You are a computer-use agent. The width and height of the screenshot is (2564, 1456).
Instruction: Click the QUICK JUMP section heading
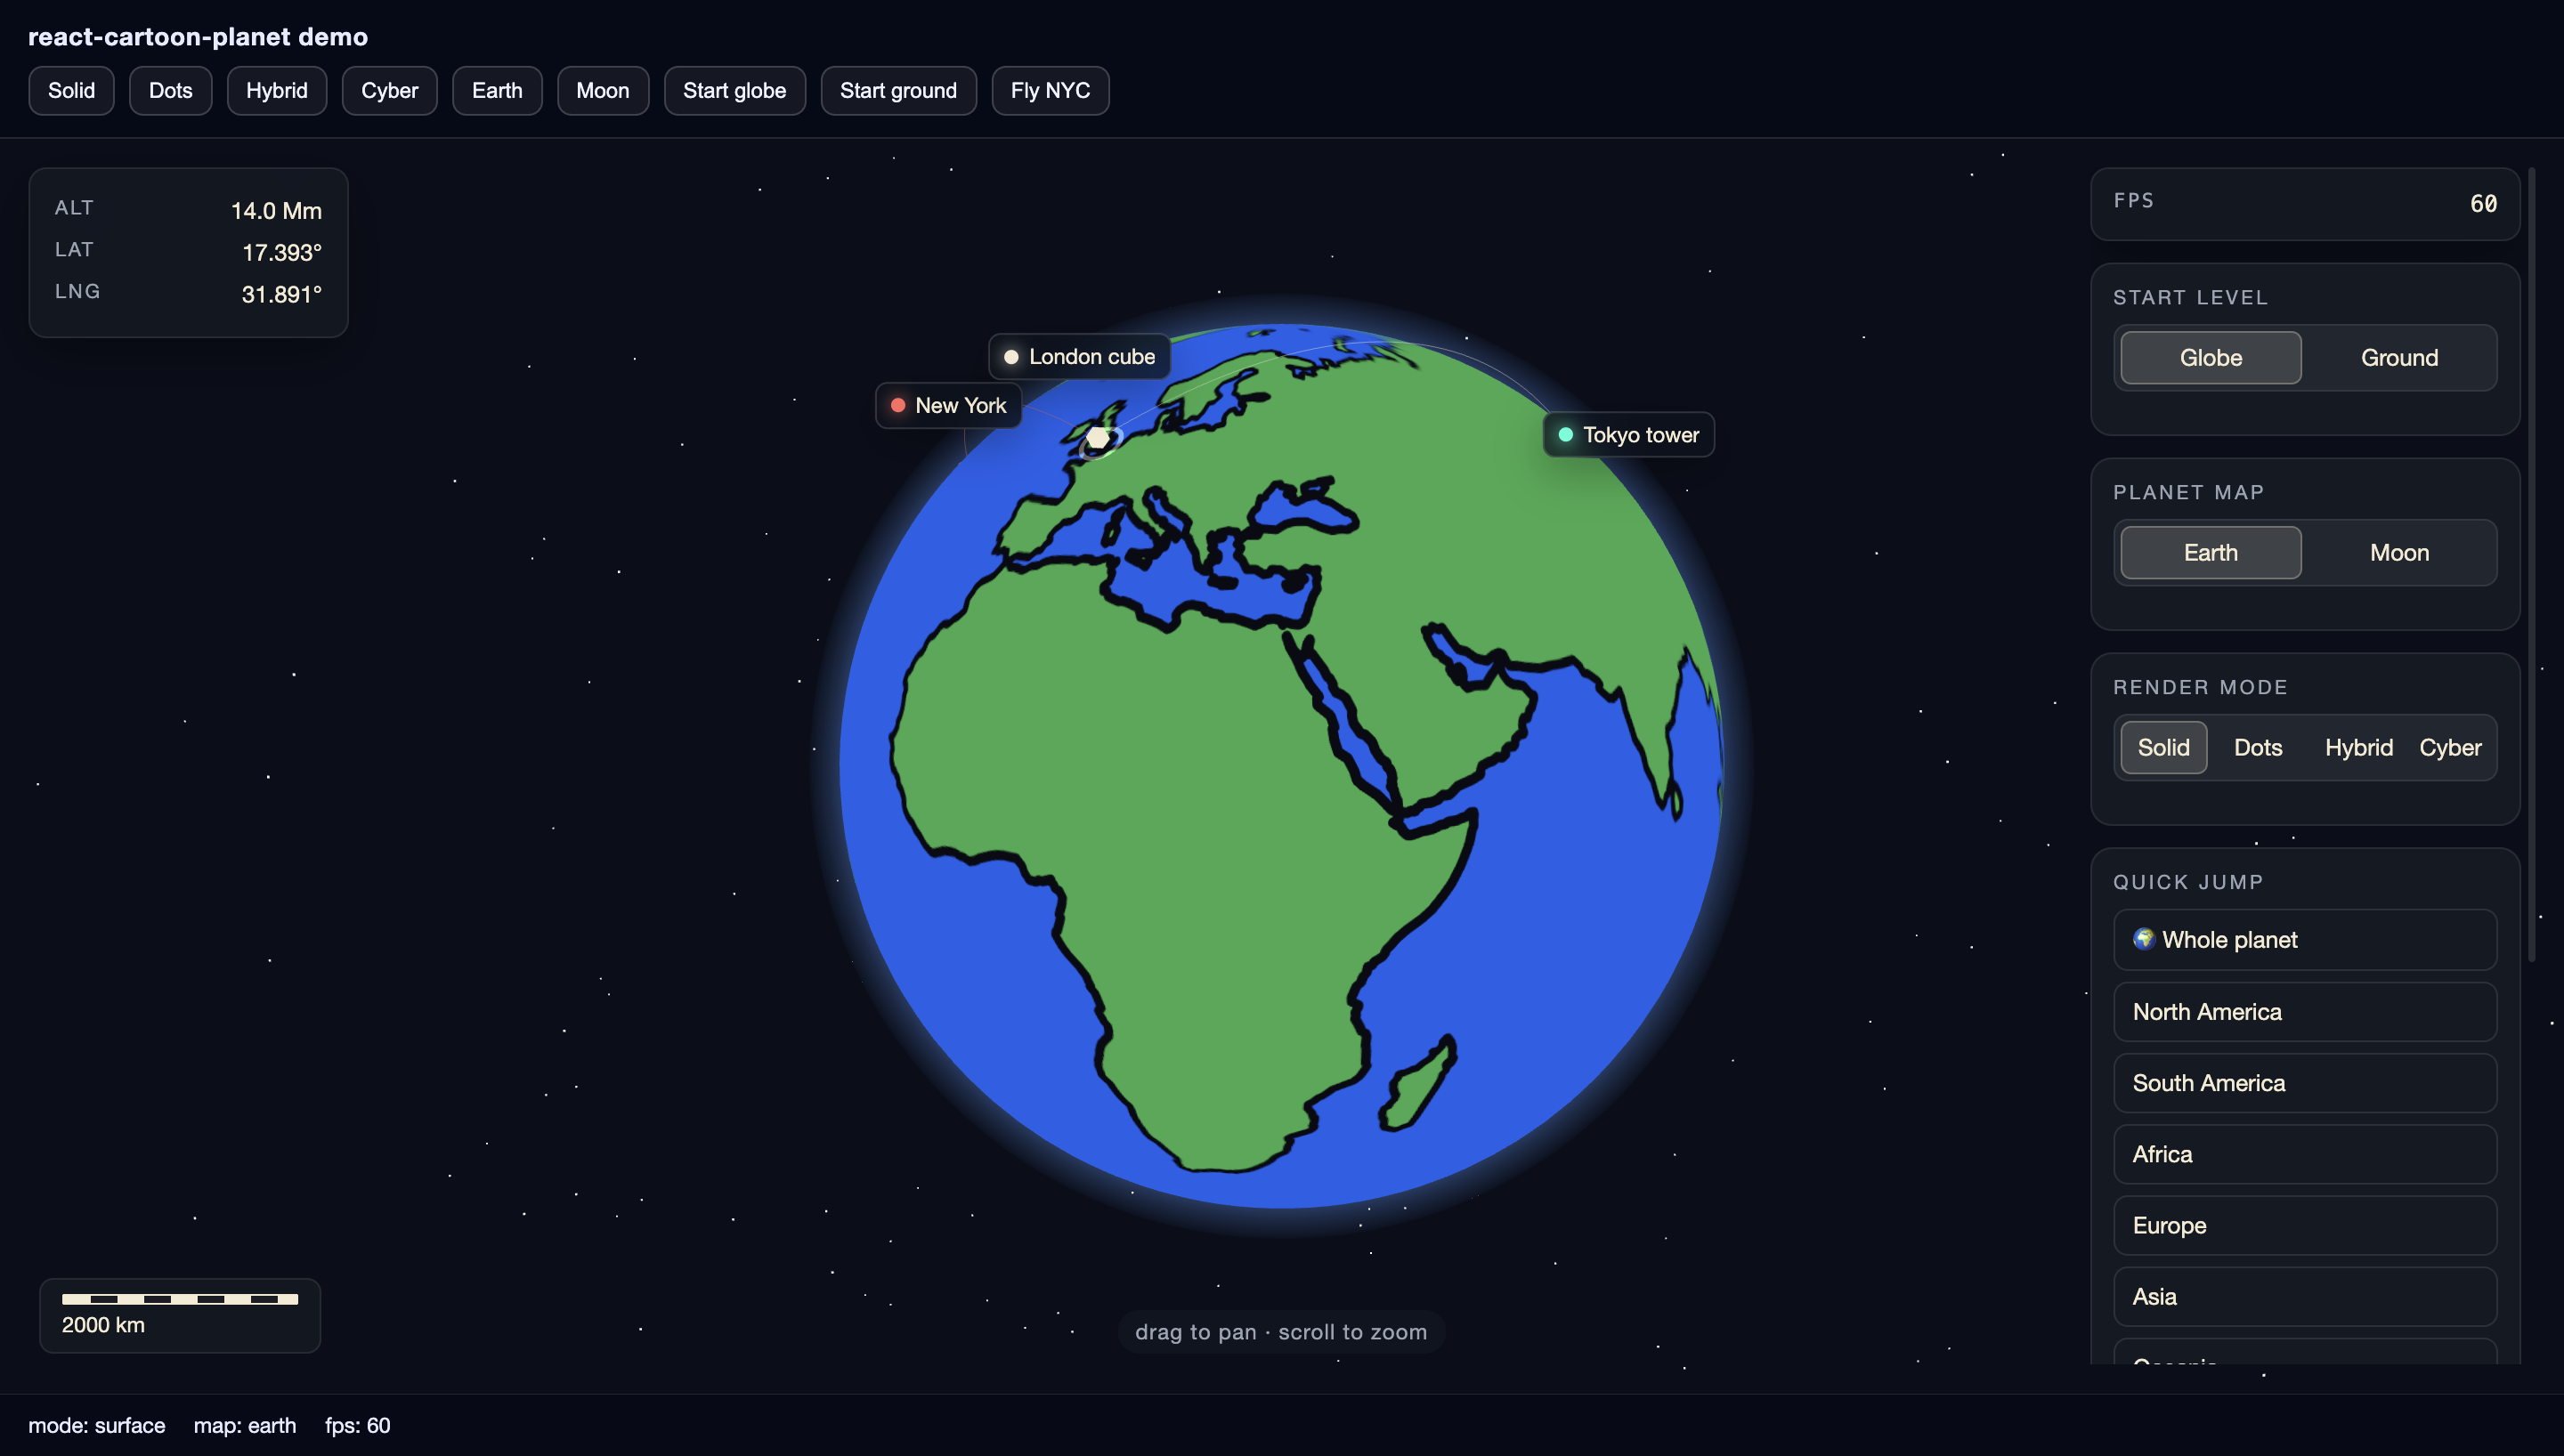point(2188,882)
